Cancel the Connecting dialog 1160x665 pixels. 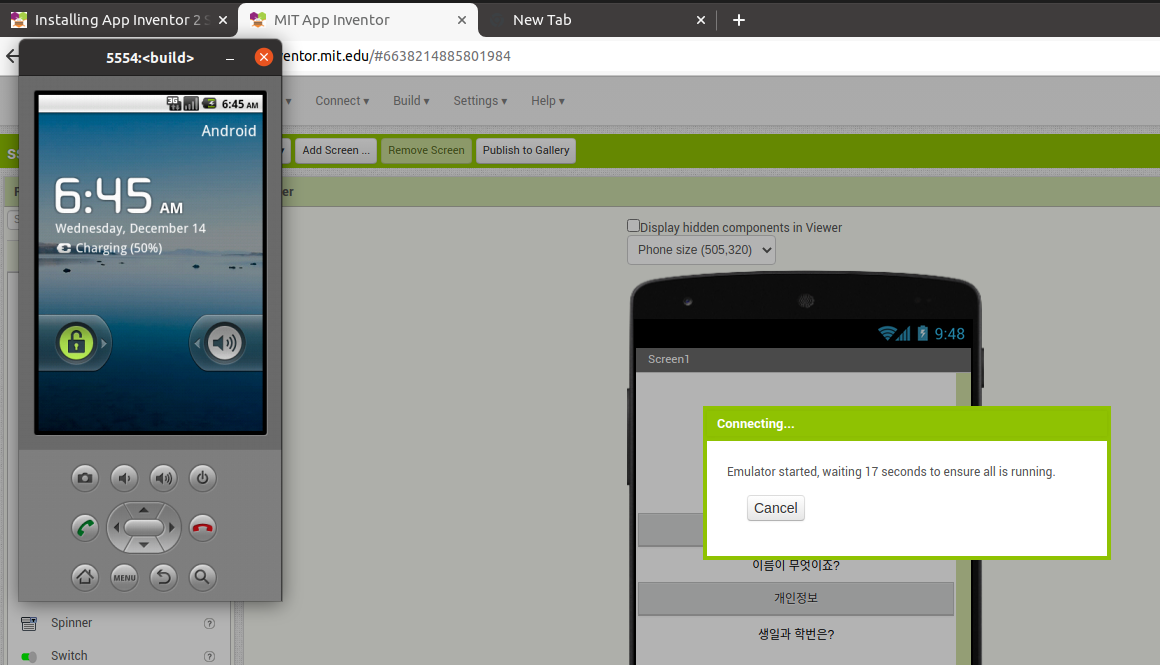(x=775, y=508)
